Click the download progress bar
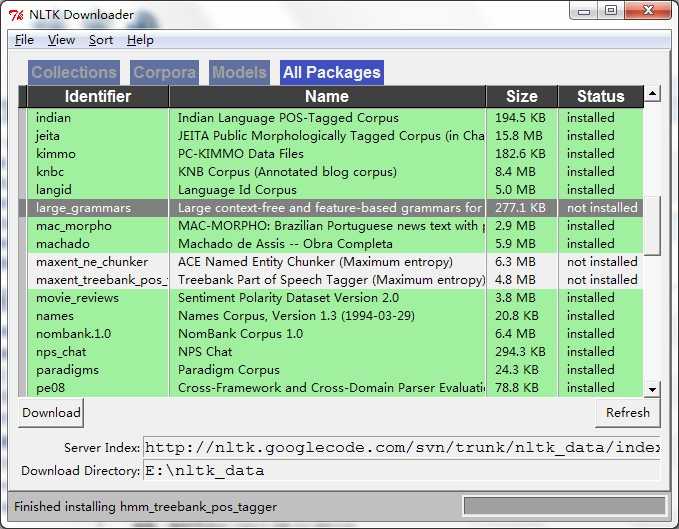The height and width of the screenshot is (529, 679). [564, 506]
